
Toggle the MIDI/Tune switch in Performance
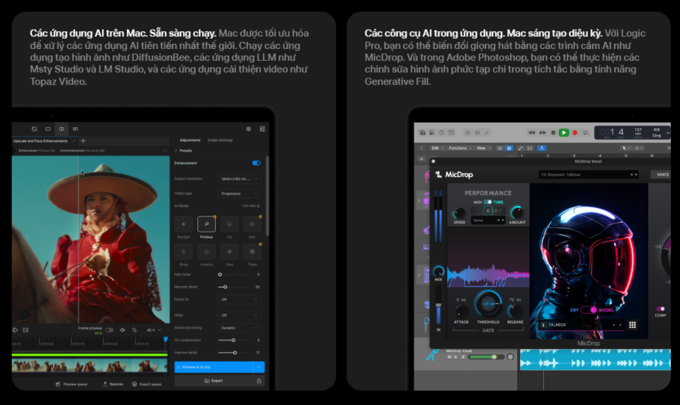(x=488, y=201)
